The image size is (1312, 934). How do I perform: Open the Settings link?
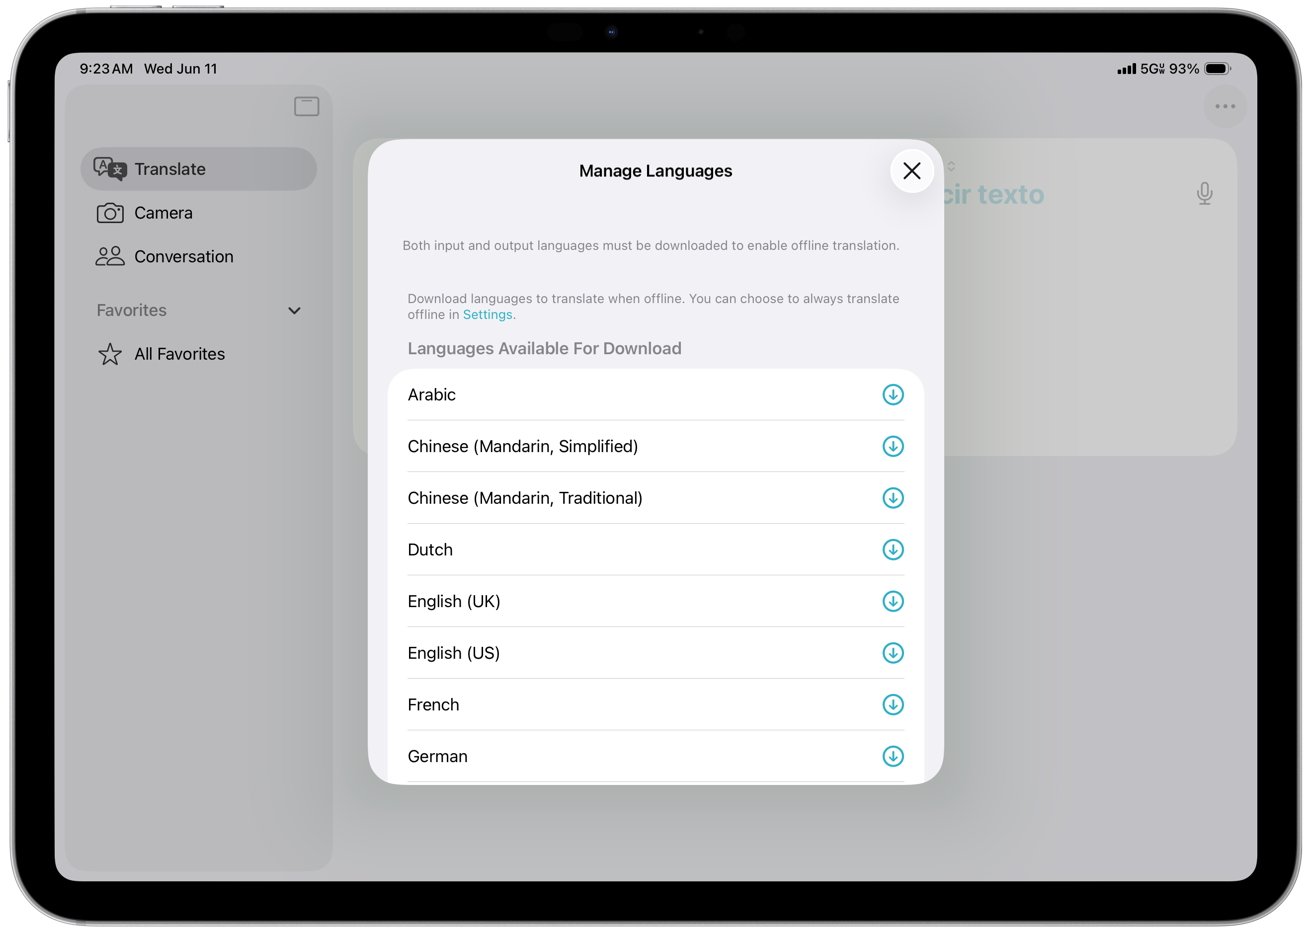[x=487, y=314]
